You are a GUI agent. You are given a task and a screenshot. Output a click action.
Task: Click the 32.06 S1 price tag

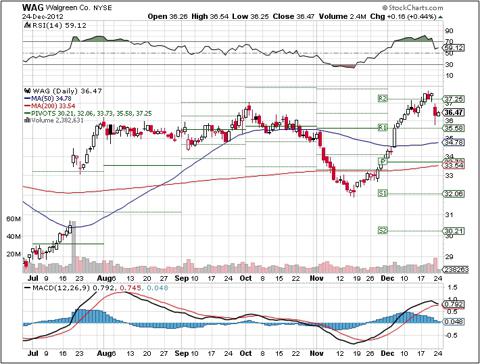point(454,194)
